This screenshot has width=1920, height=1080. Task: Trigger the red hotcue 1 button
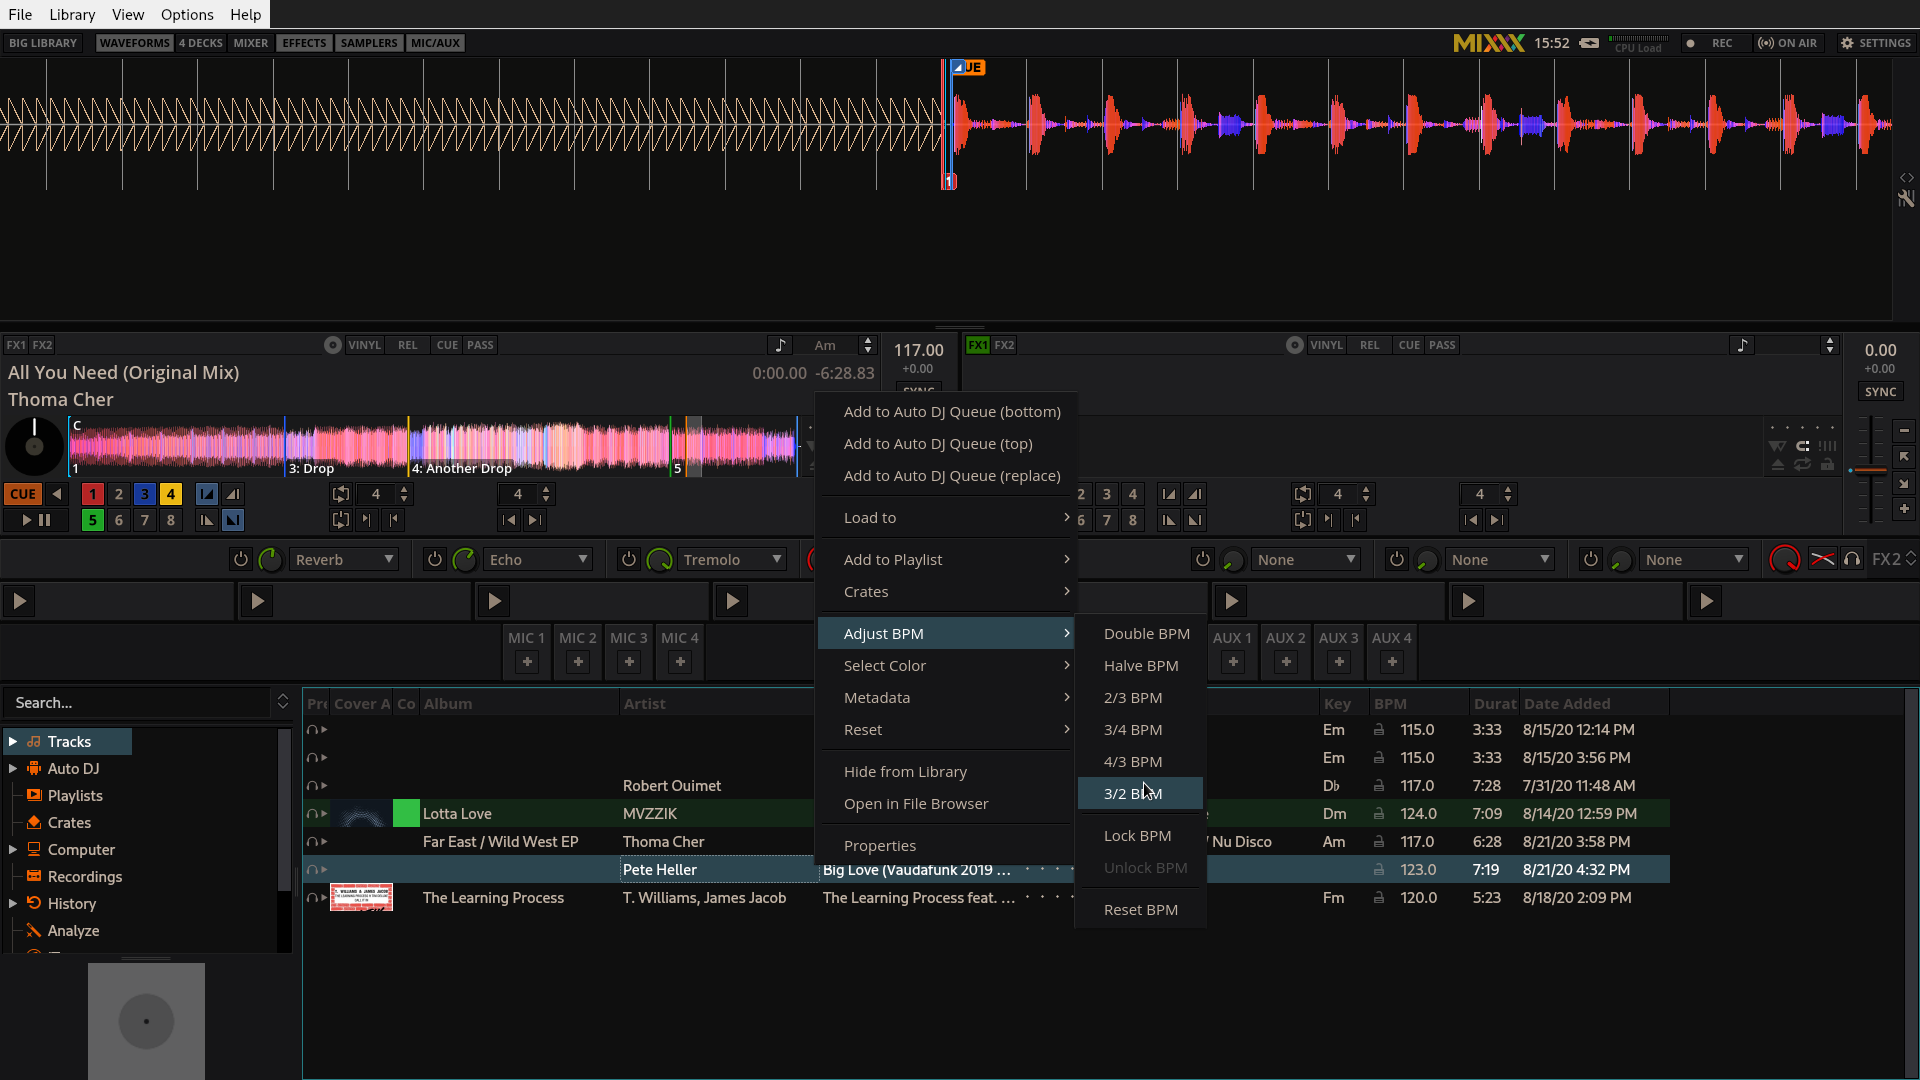pyautogui.click(x=92, y=494)
